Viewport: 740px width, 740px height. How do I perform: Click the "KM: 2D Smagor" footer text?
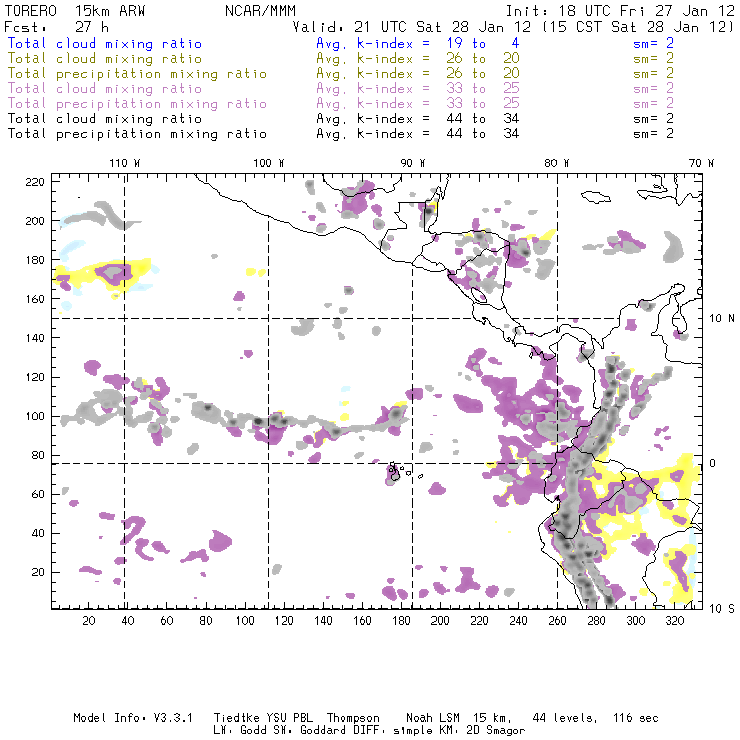[480, 731]
